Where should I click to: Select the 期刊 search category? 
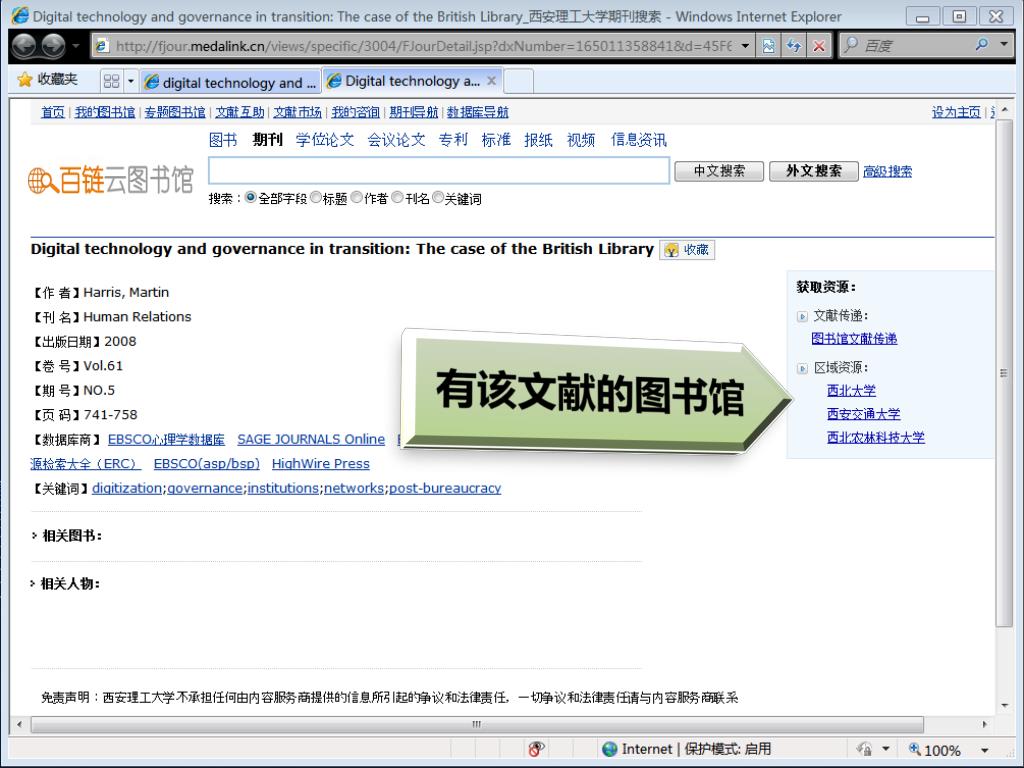pyautogui.click(x=268, y=140)
